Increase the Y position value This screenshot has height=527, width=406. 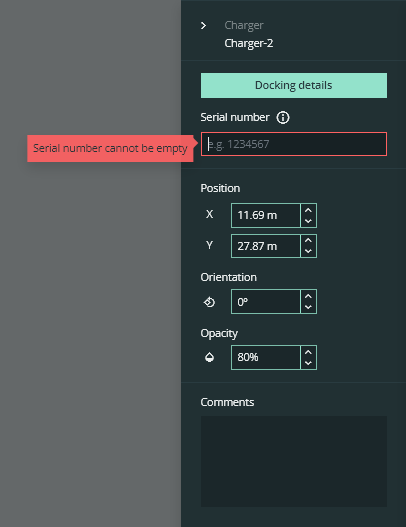pyautogui.click(x=308, y=240)
